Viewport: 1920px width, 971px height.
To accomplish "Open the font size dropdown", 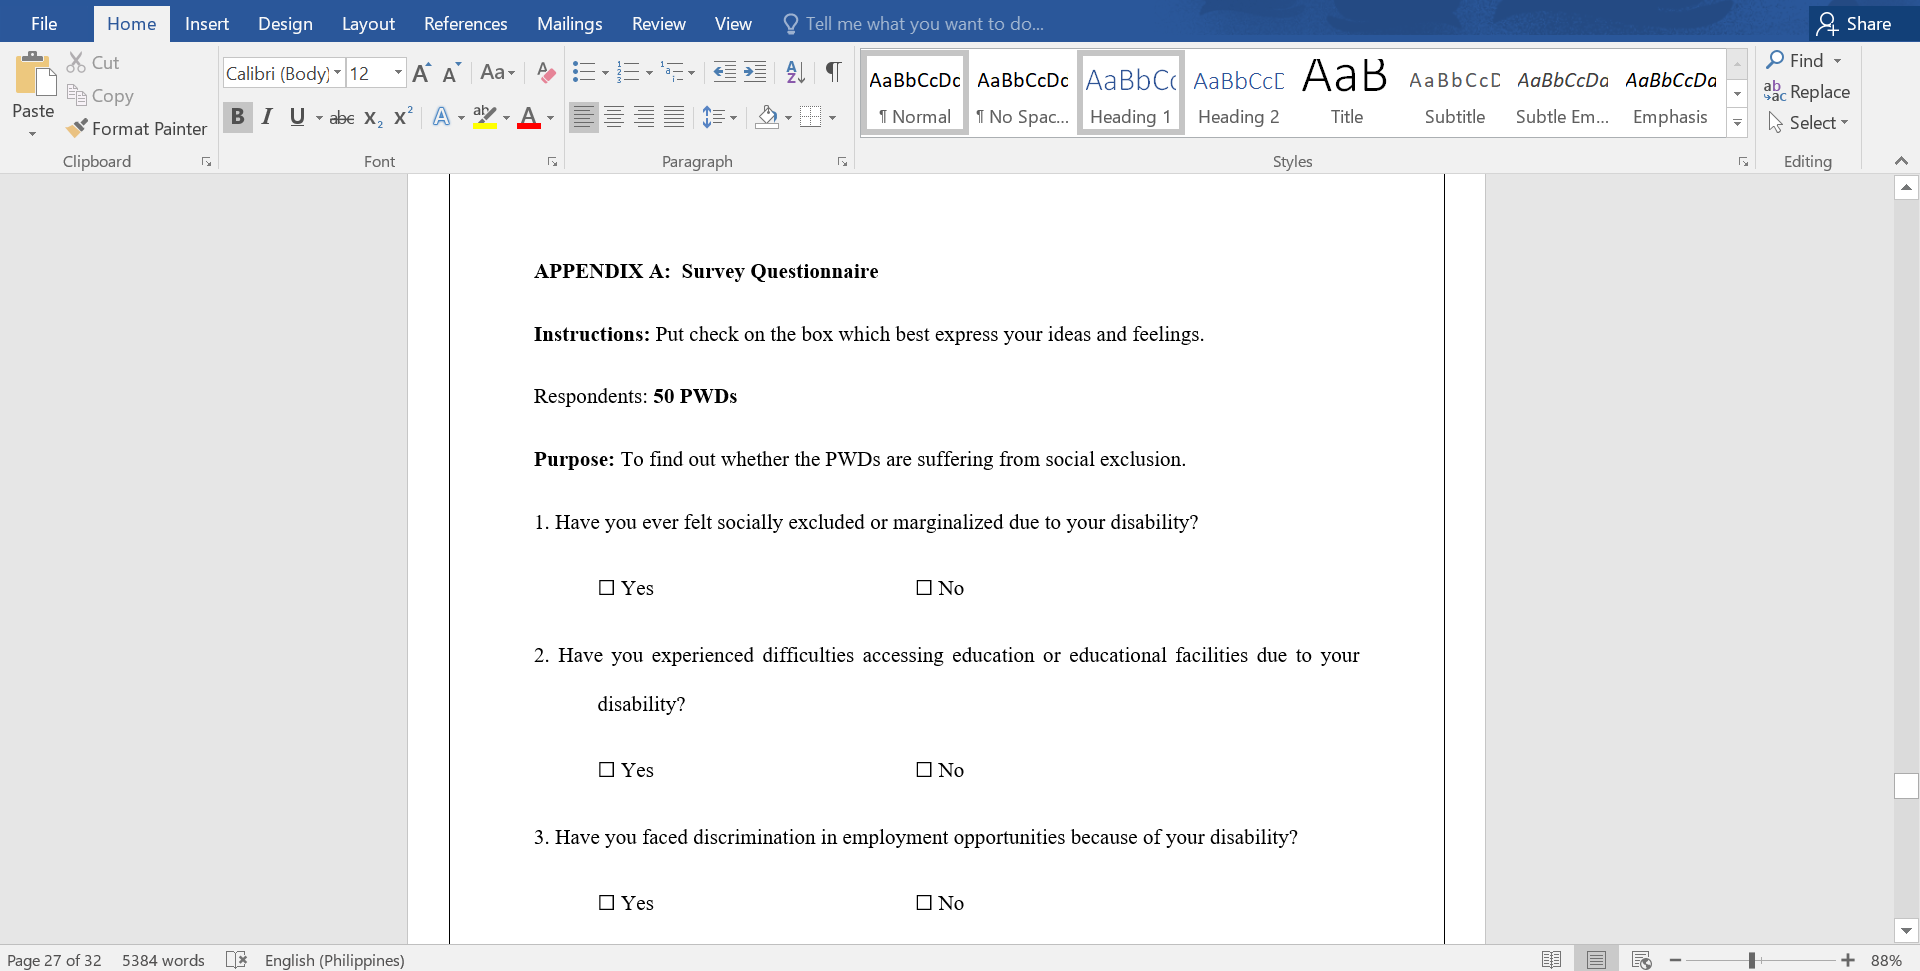I will [398, 73].
